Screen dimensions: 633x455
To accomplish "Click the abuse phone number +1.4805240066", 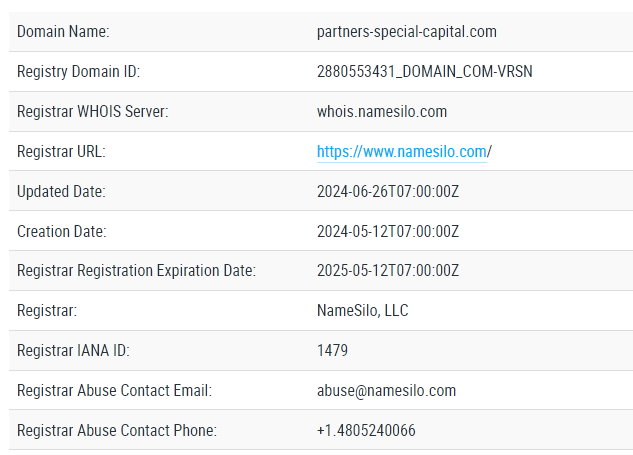I will click(366, 431).
